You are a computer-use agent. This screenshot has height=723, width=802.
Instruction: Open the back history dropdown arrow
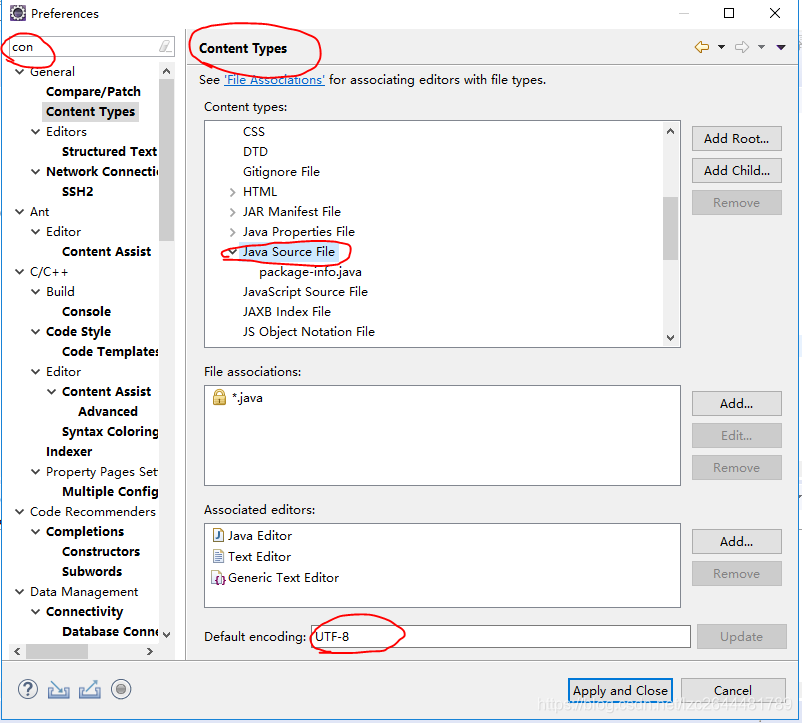tap(721, 47)
